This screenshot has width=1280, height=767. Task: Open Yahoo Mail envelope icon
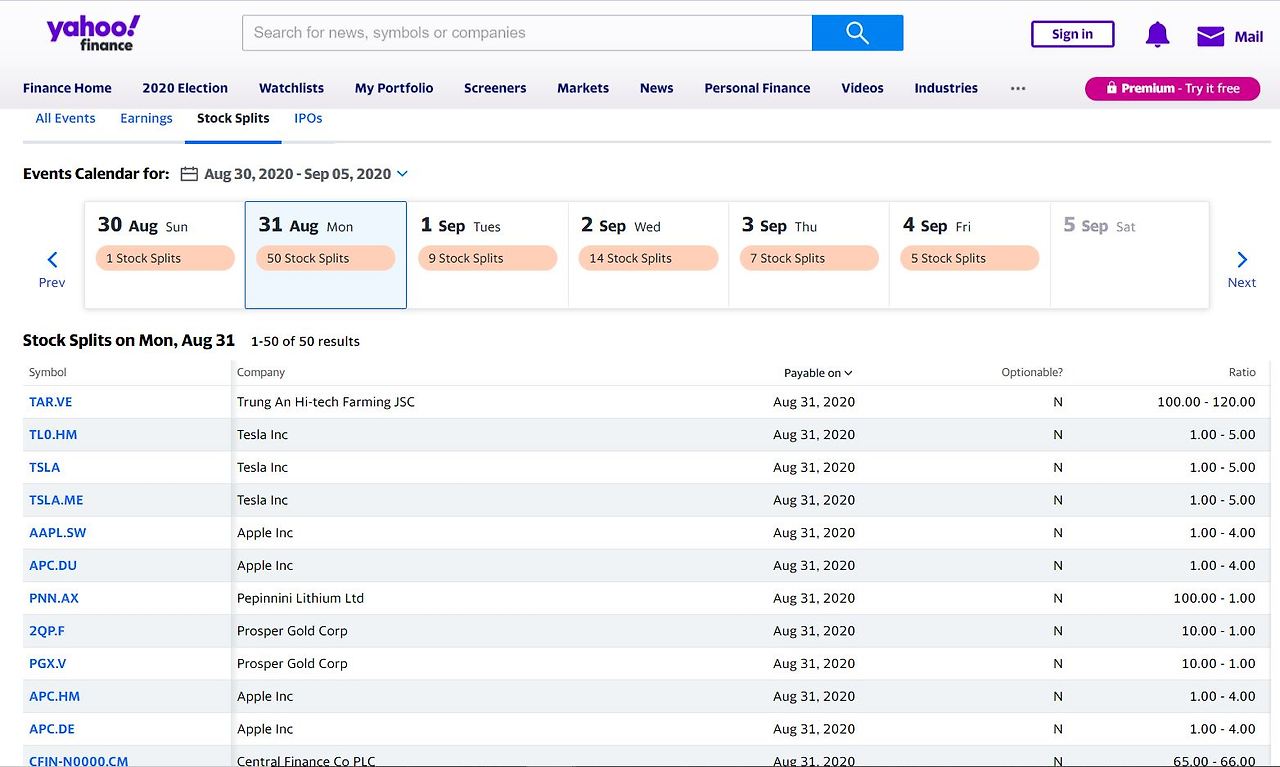[1210, 36]
